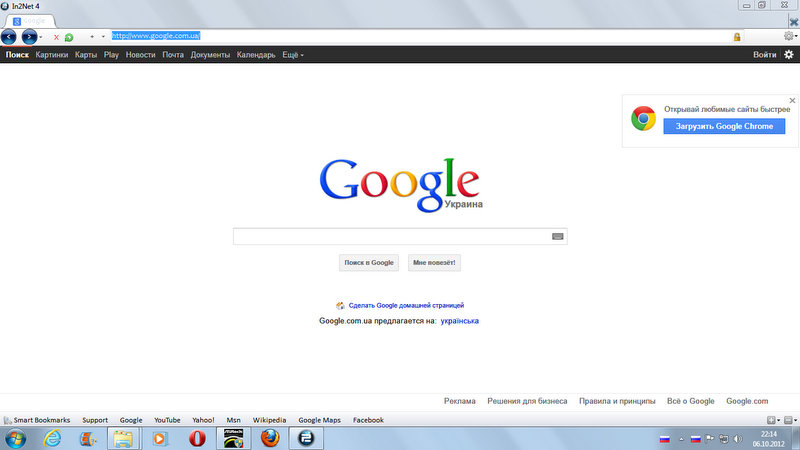
Task: Open Карты in the Google top bar
Action: coord(86,55)
